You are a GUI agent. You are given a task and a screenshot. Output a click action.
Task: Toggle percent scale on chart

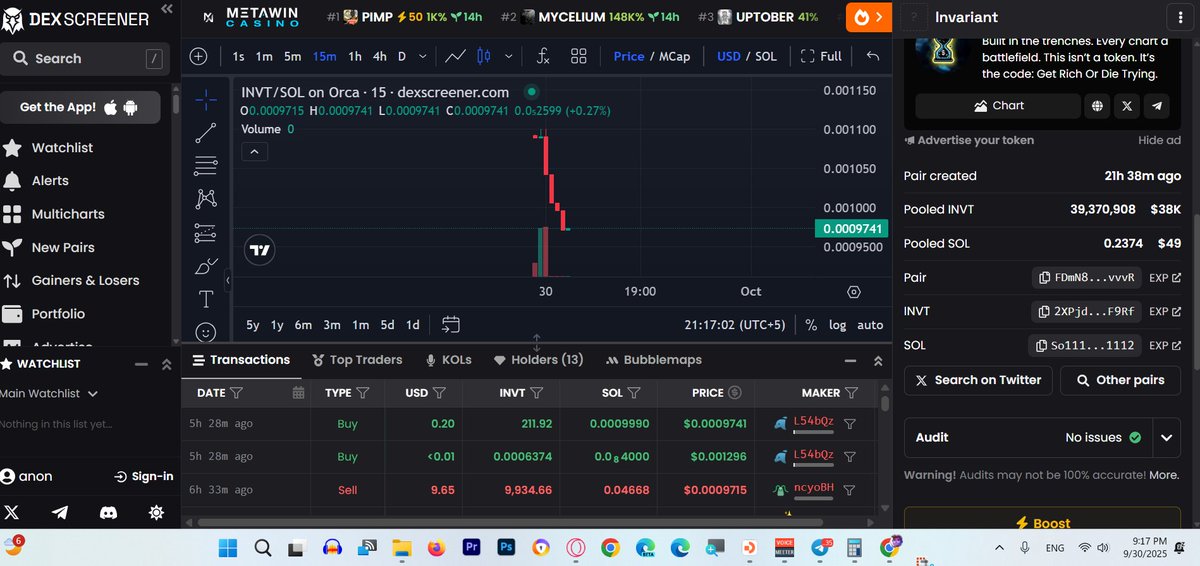point(811,325)
